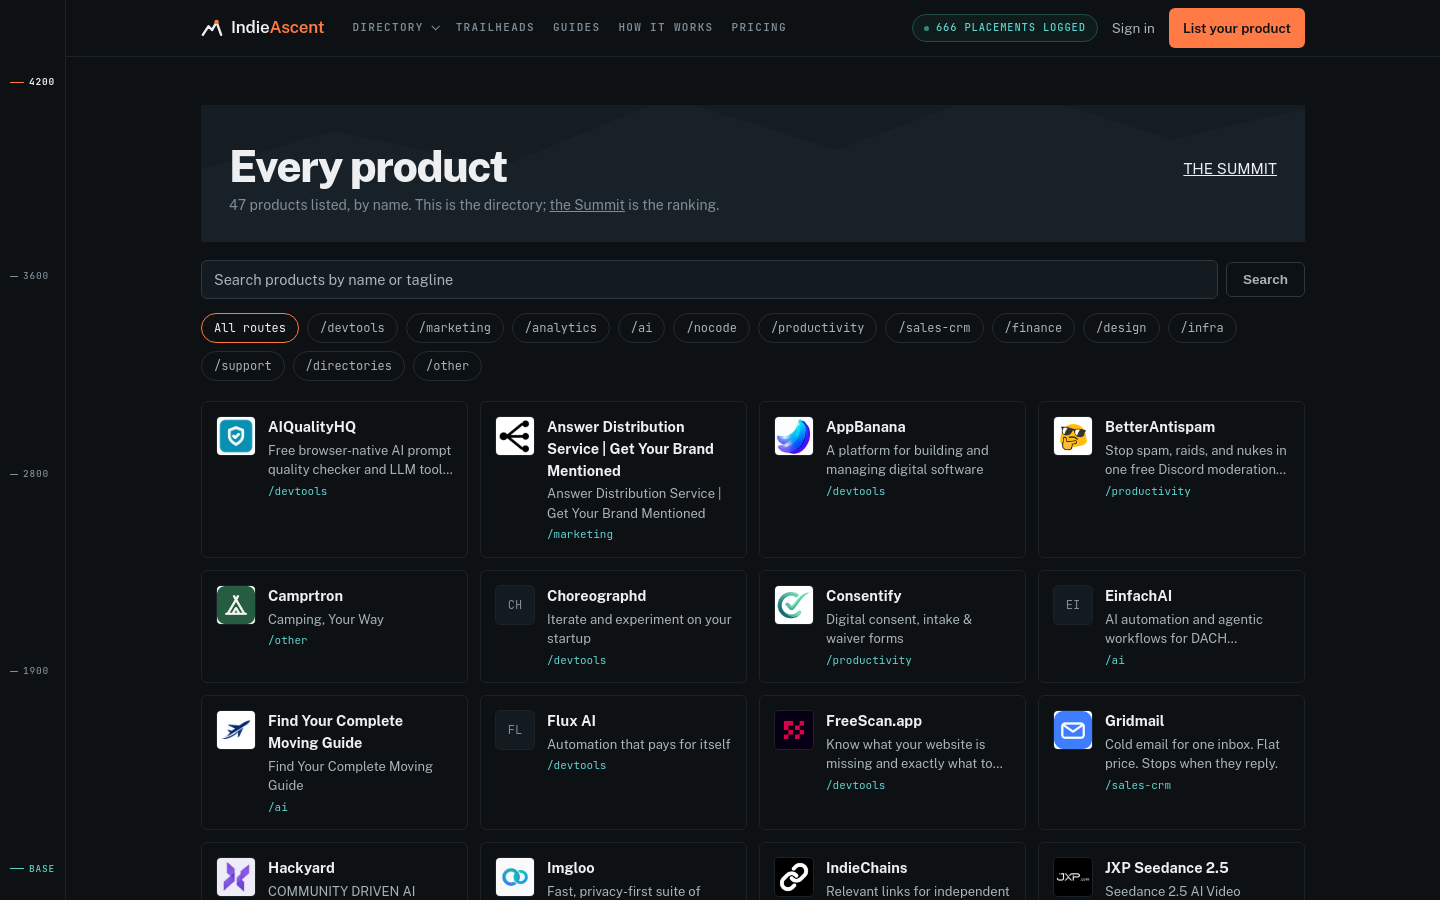Click the Choreographd CH placeholder icon
Screen dimensions: 1440x900
click(x=515, y=605)
